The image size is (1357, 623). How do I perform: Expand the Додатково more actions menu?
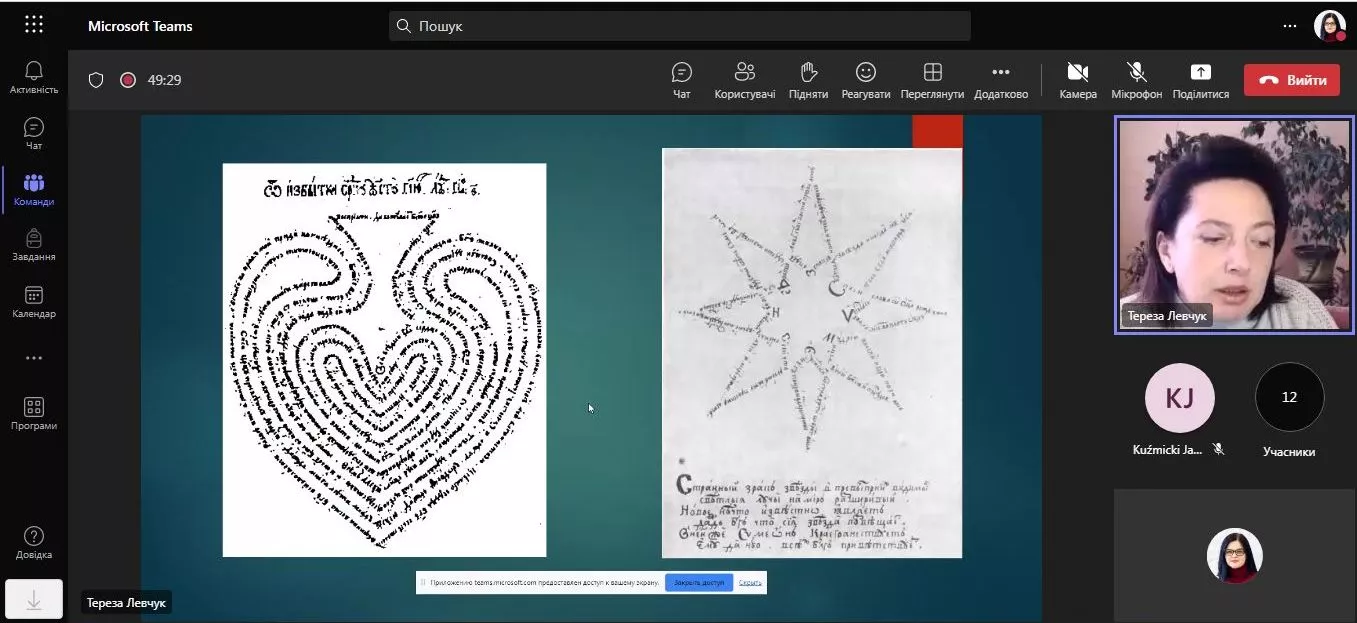tap(1000, 80)
